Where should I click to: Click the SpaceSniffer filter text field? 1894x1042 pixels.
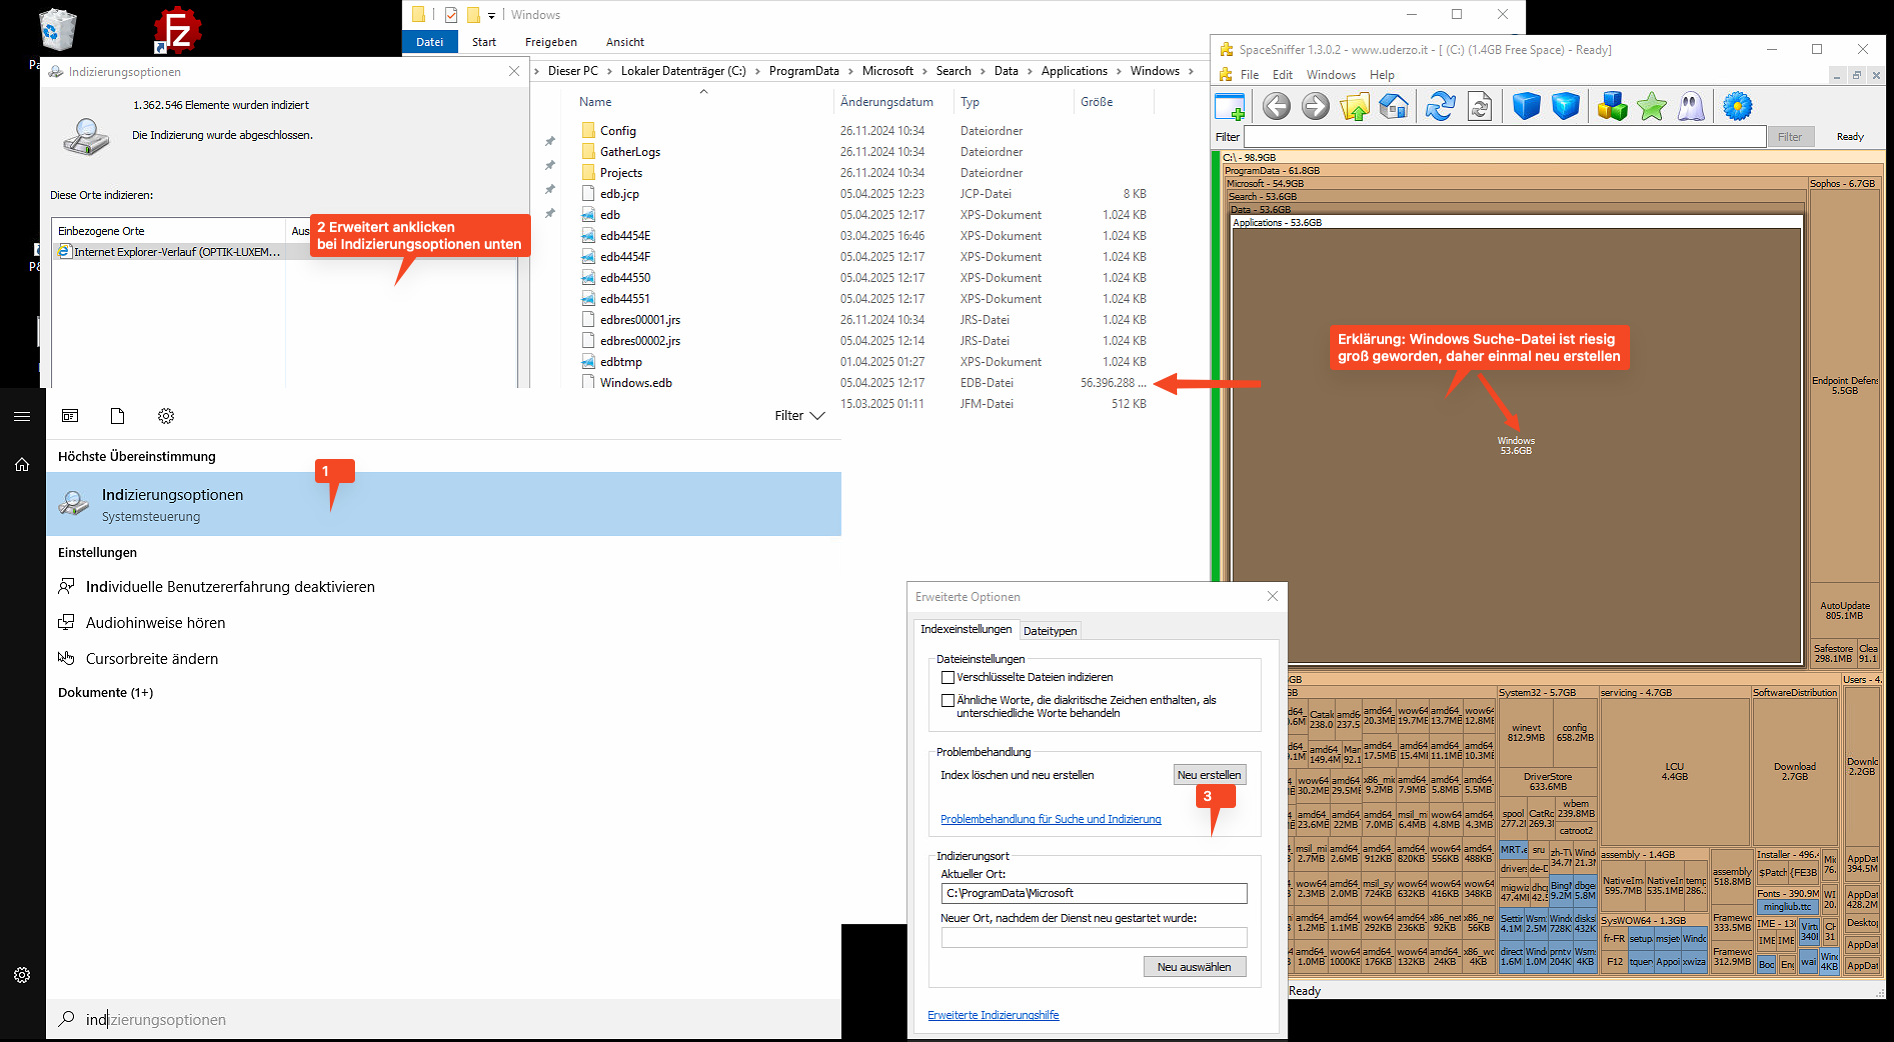1504,137
